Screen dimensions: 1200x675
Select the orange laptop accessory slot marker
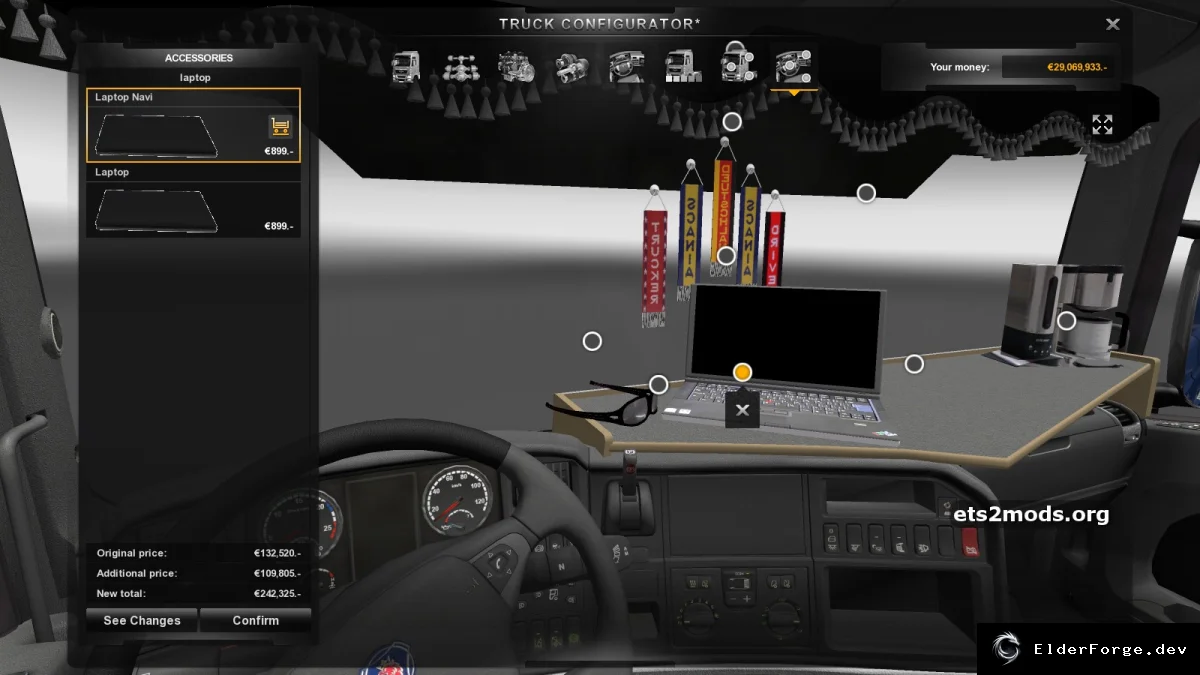tap(742, 372)
